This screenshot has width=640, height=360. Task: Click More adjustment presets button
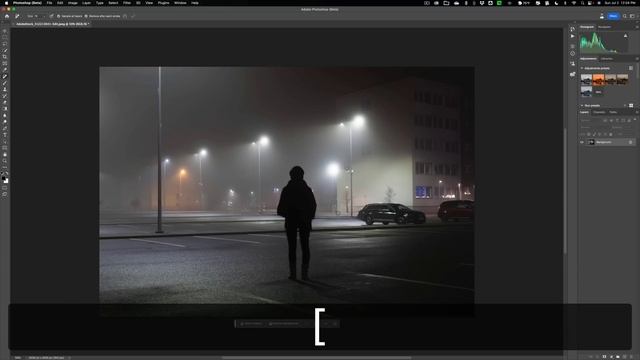pos(598,92)
